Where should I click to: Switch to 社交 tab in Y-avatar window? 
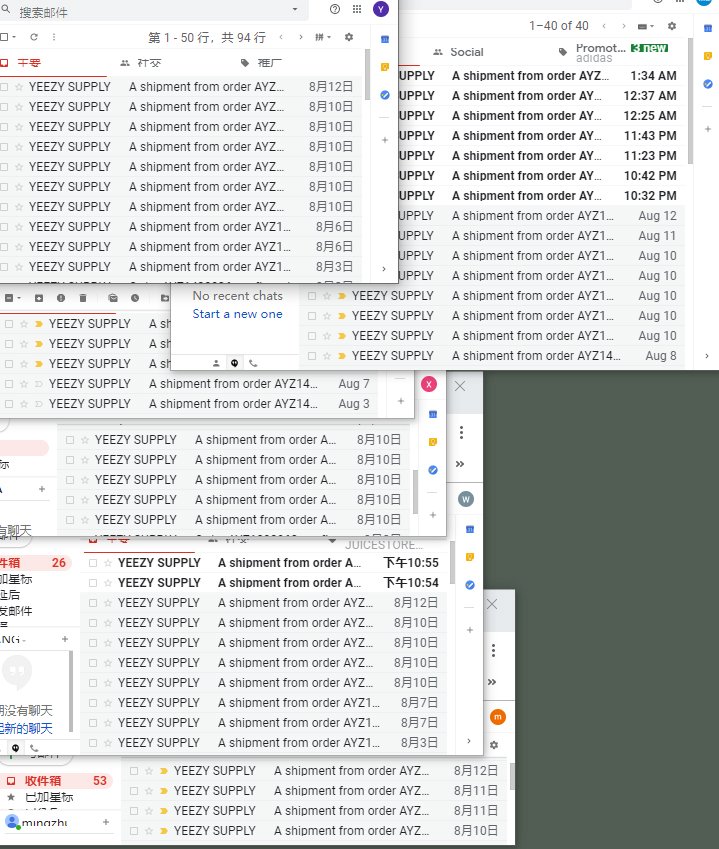click(141, 63)
